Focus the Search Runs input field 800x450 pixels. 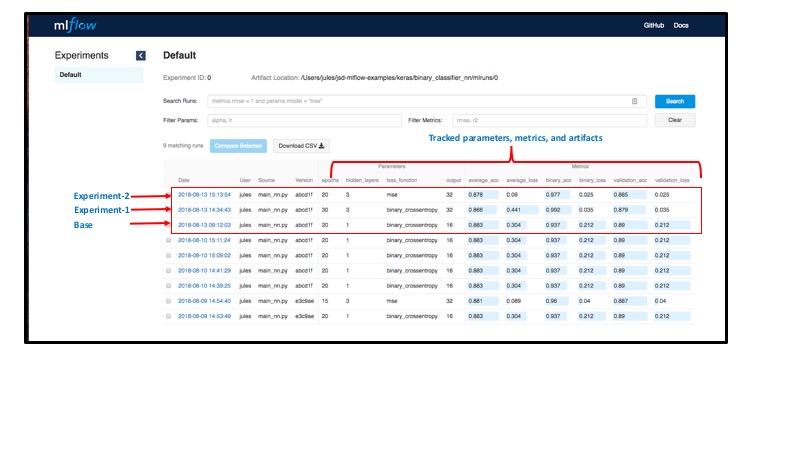click(x=420, y=101)
